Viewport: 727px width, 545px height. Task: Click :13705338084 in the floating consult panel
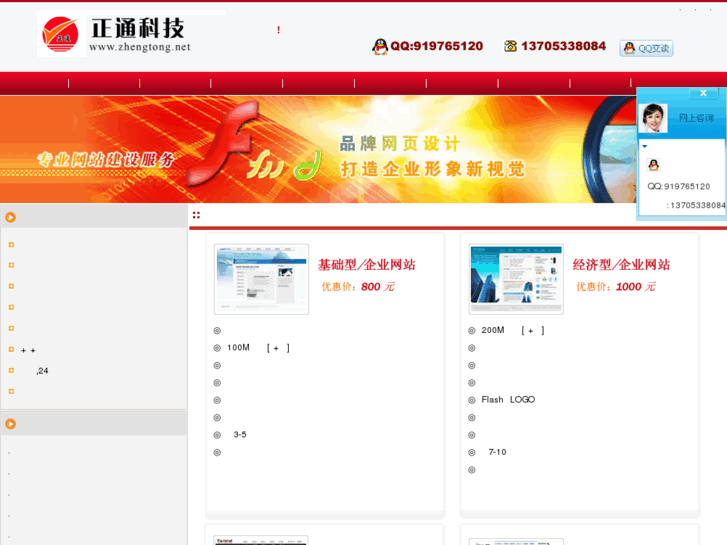pos(696,205)
